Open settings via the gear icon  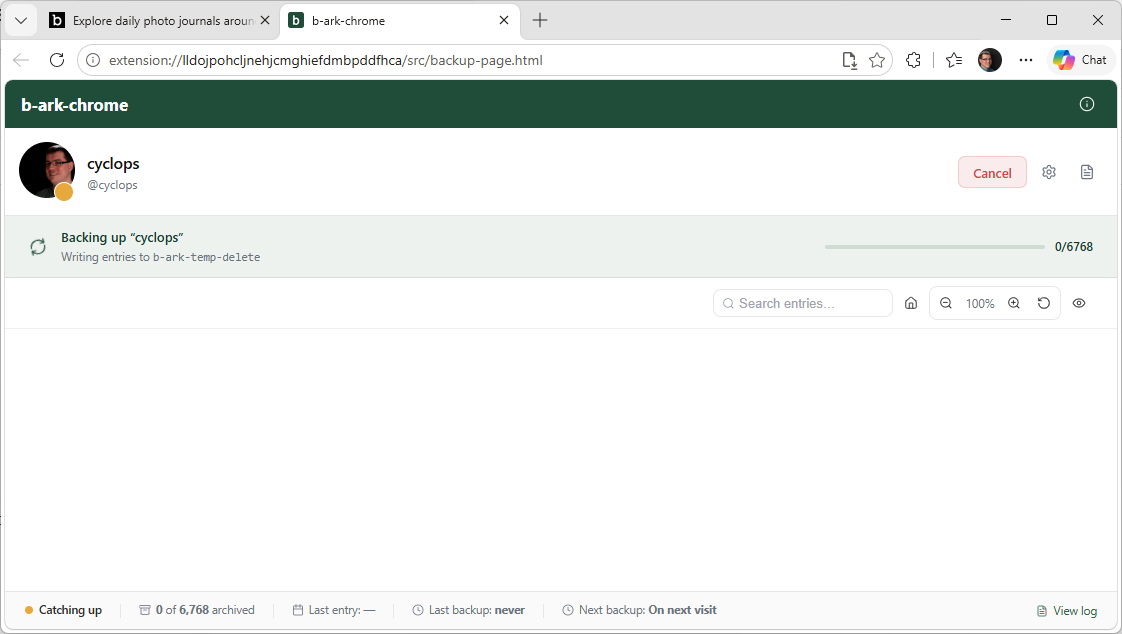click(1049, 172)
